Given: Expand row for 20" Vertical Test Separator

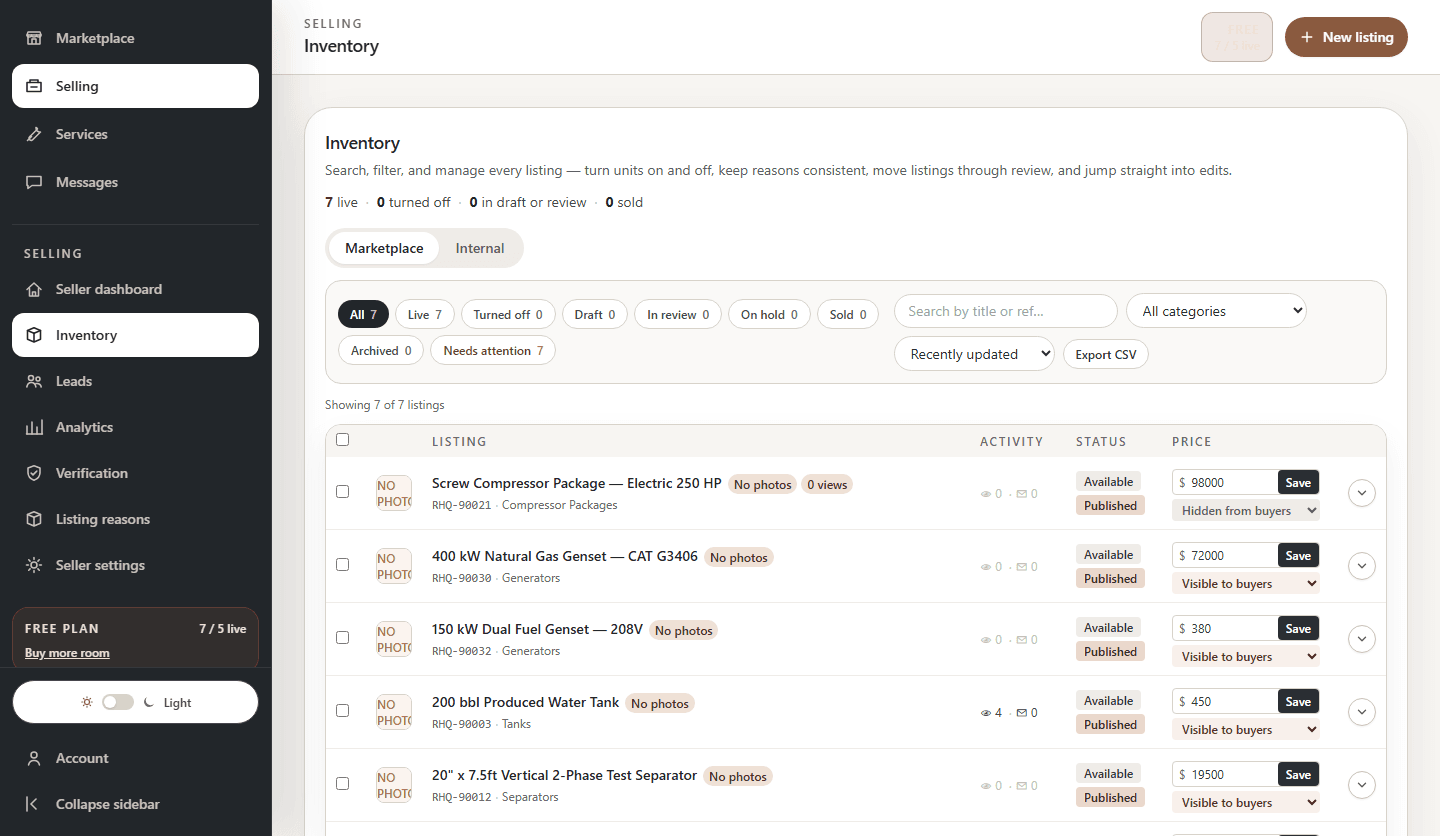Looking at the screenshot, I should [x=1362, y=785].
